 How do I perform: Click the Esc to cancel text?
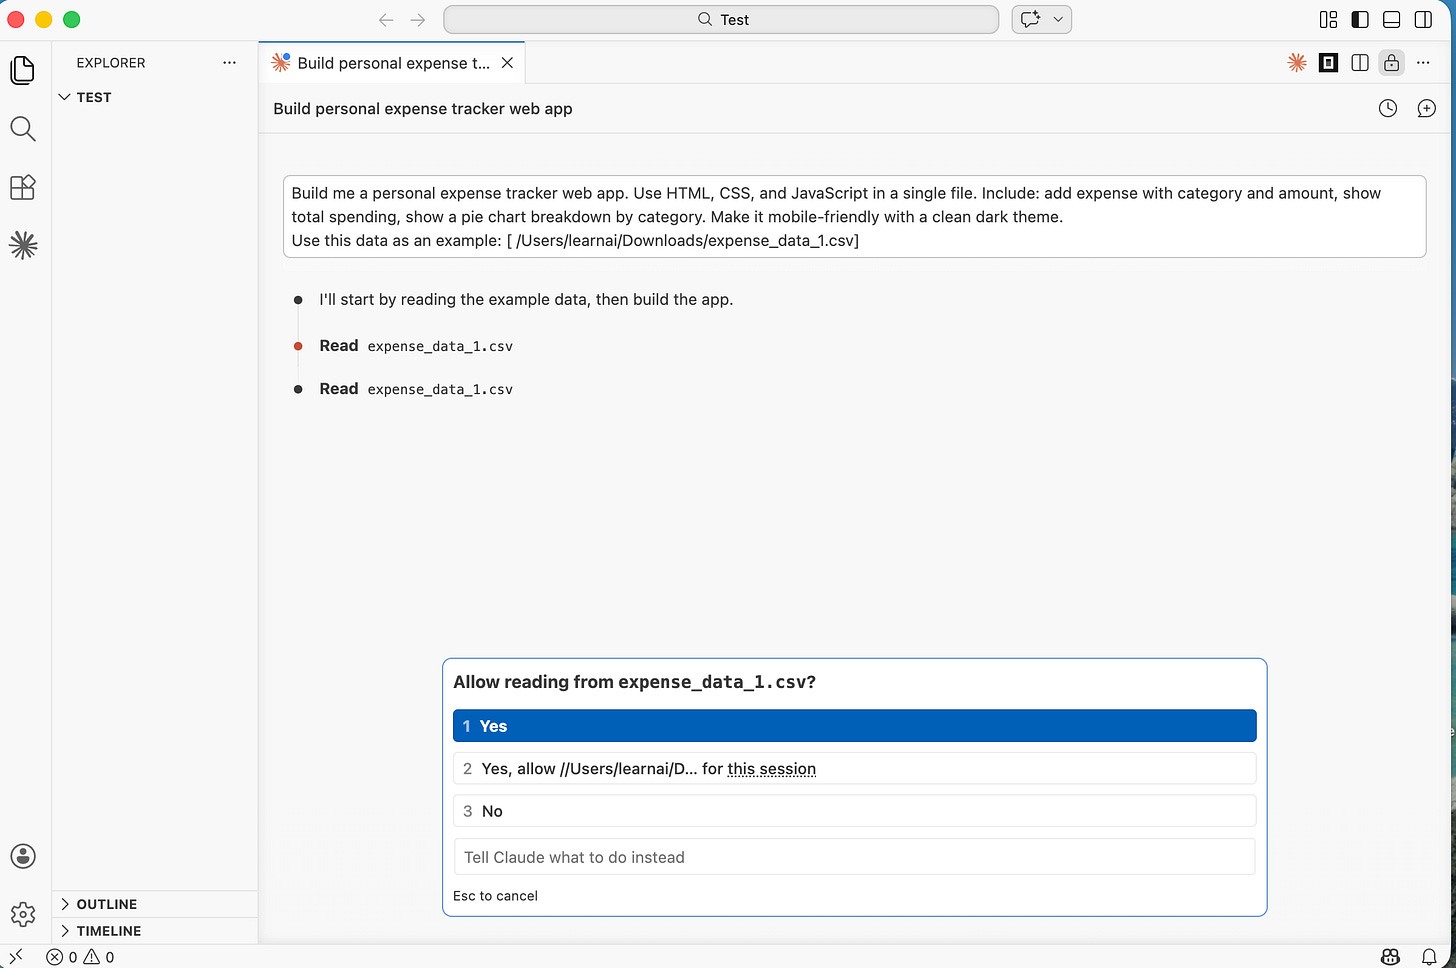point(495,896)
